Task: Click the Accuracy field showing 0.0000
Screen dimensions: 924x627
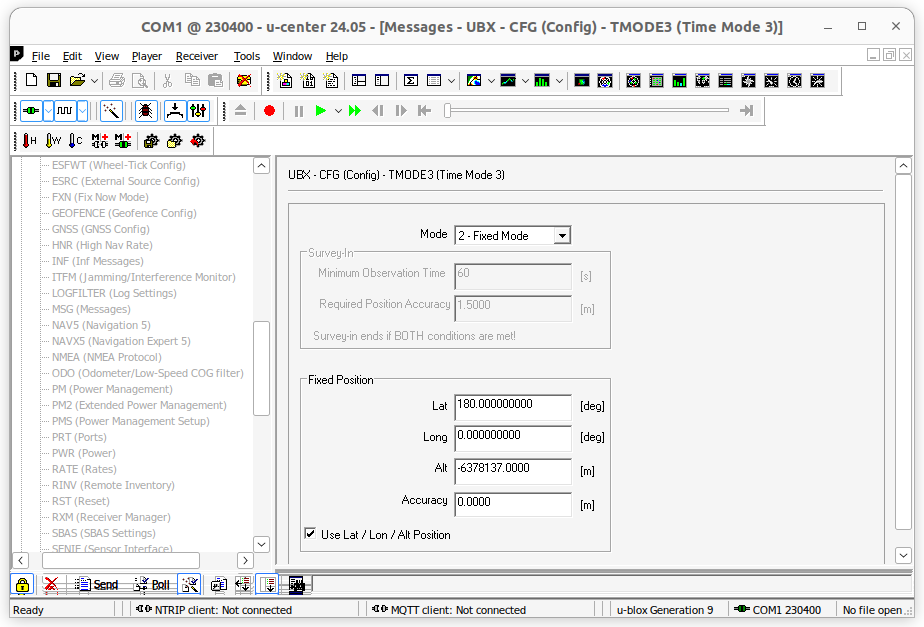Action: (x=513, y=504)
